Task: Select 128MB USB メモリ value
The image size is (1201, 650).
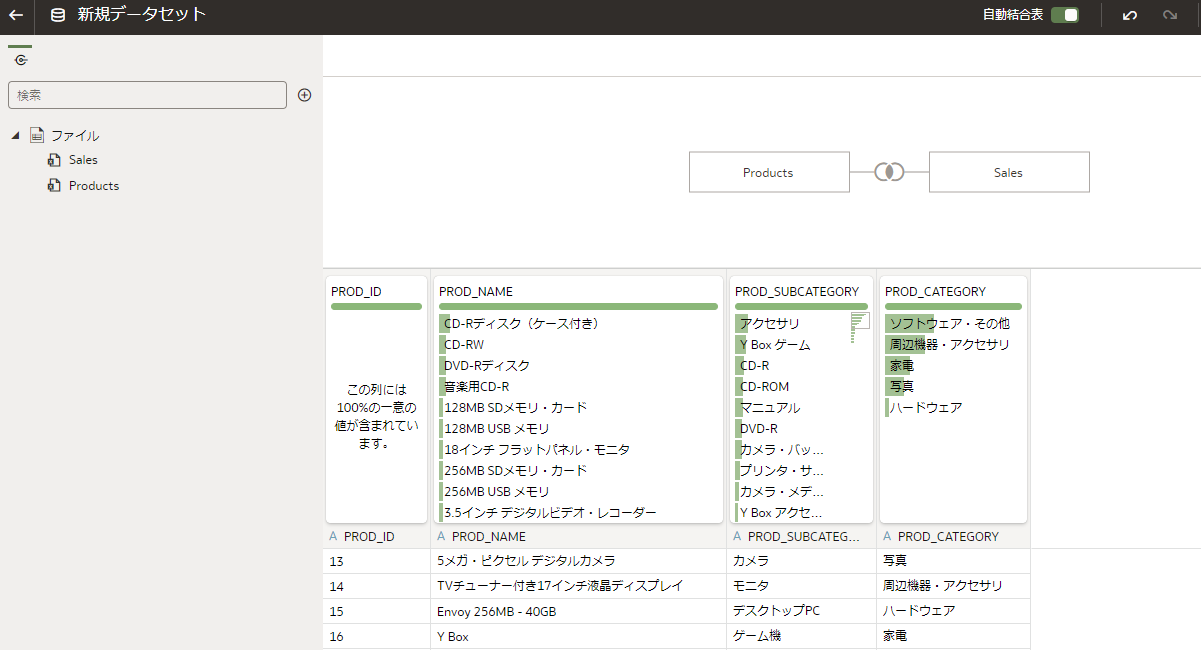Action: (497, 429)
